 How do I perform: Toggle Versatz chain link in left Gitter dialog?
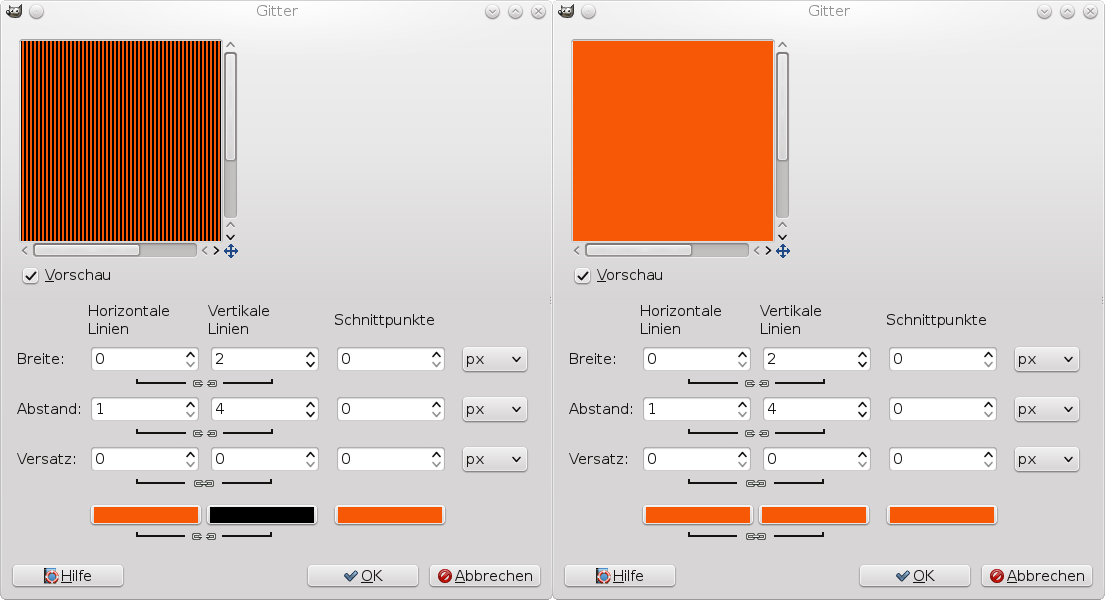(x=204, y=483)
